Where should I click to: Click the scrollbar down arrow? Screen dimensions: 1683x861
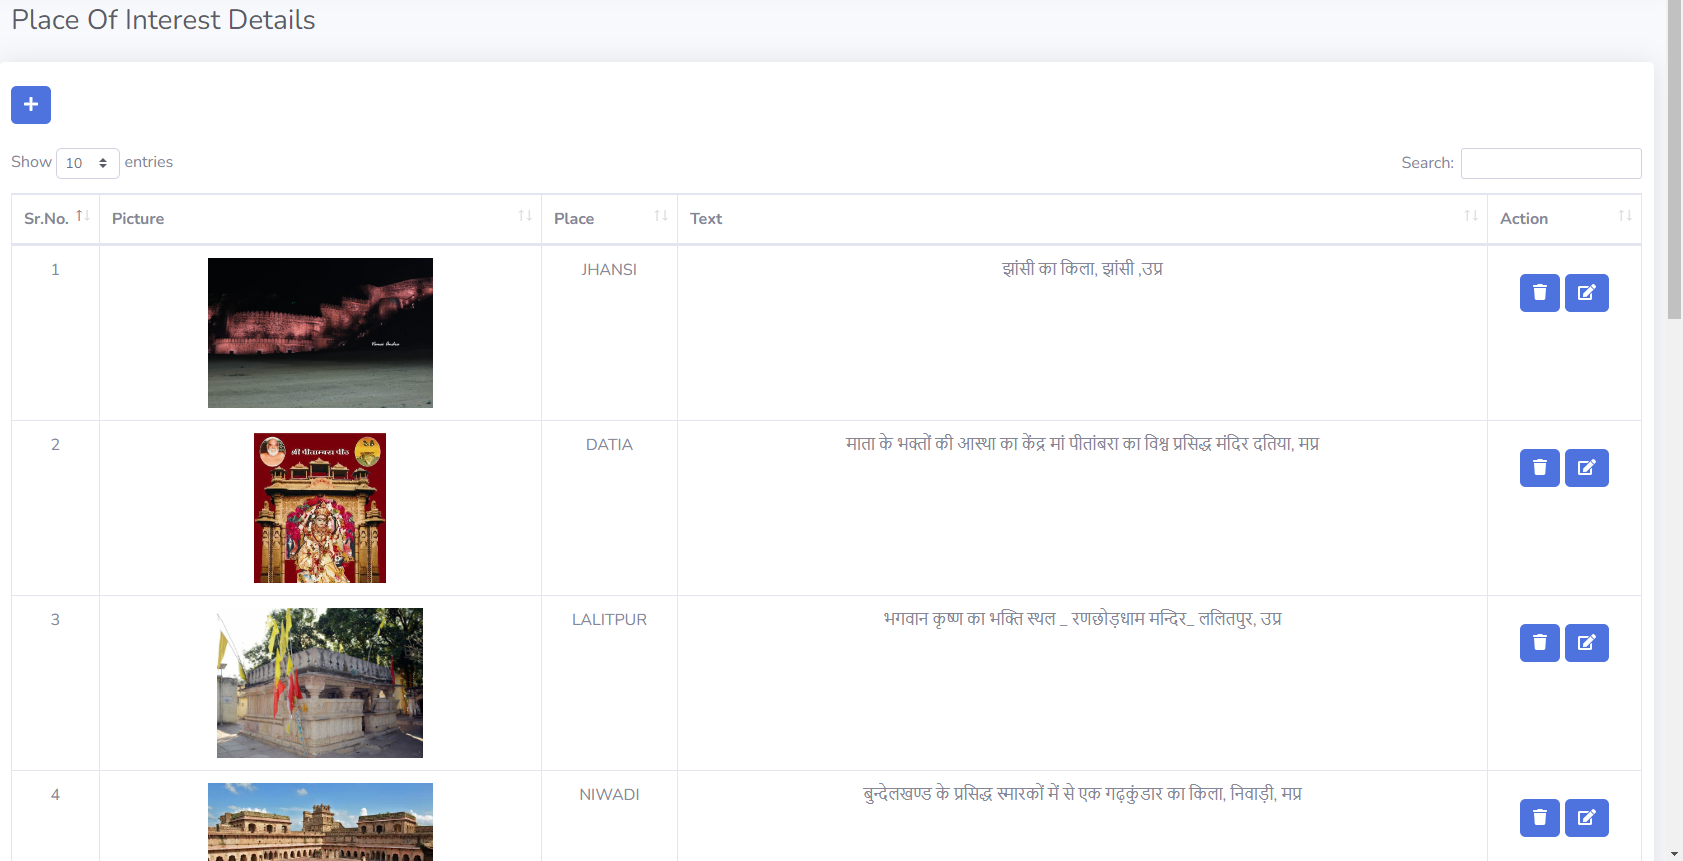1675,853
